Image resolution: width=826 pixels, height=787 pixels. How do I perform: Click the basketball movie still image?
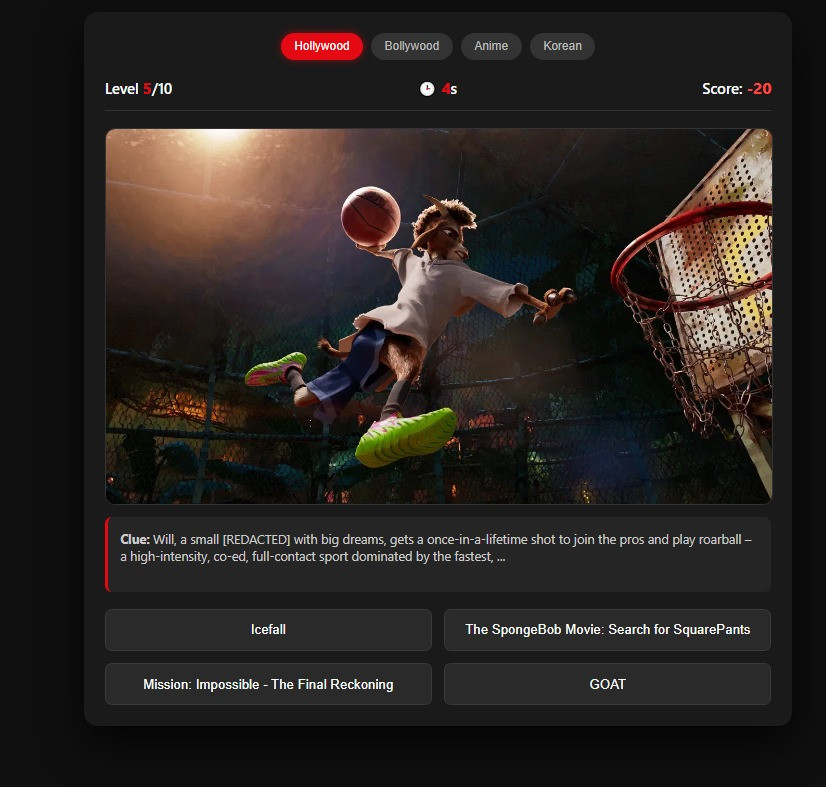click(x=438, y=316)
